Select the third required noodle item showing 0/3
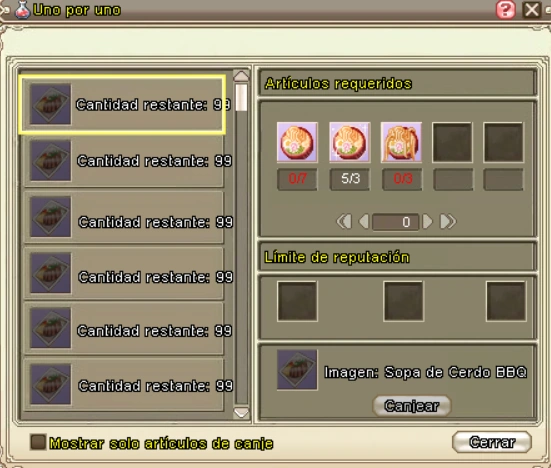Viewport: 551px width, 468px height. point(401,142)
